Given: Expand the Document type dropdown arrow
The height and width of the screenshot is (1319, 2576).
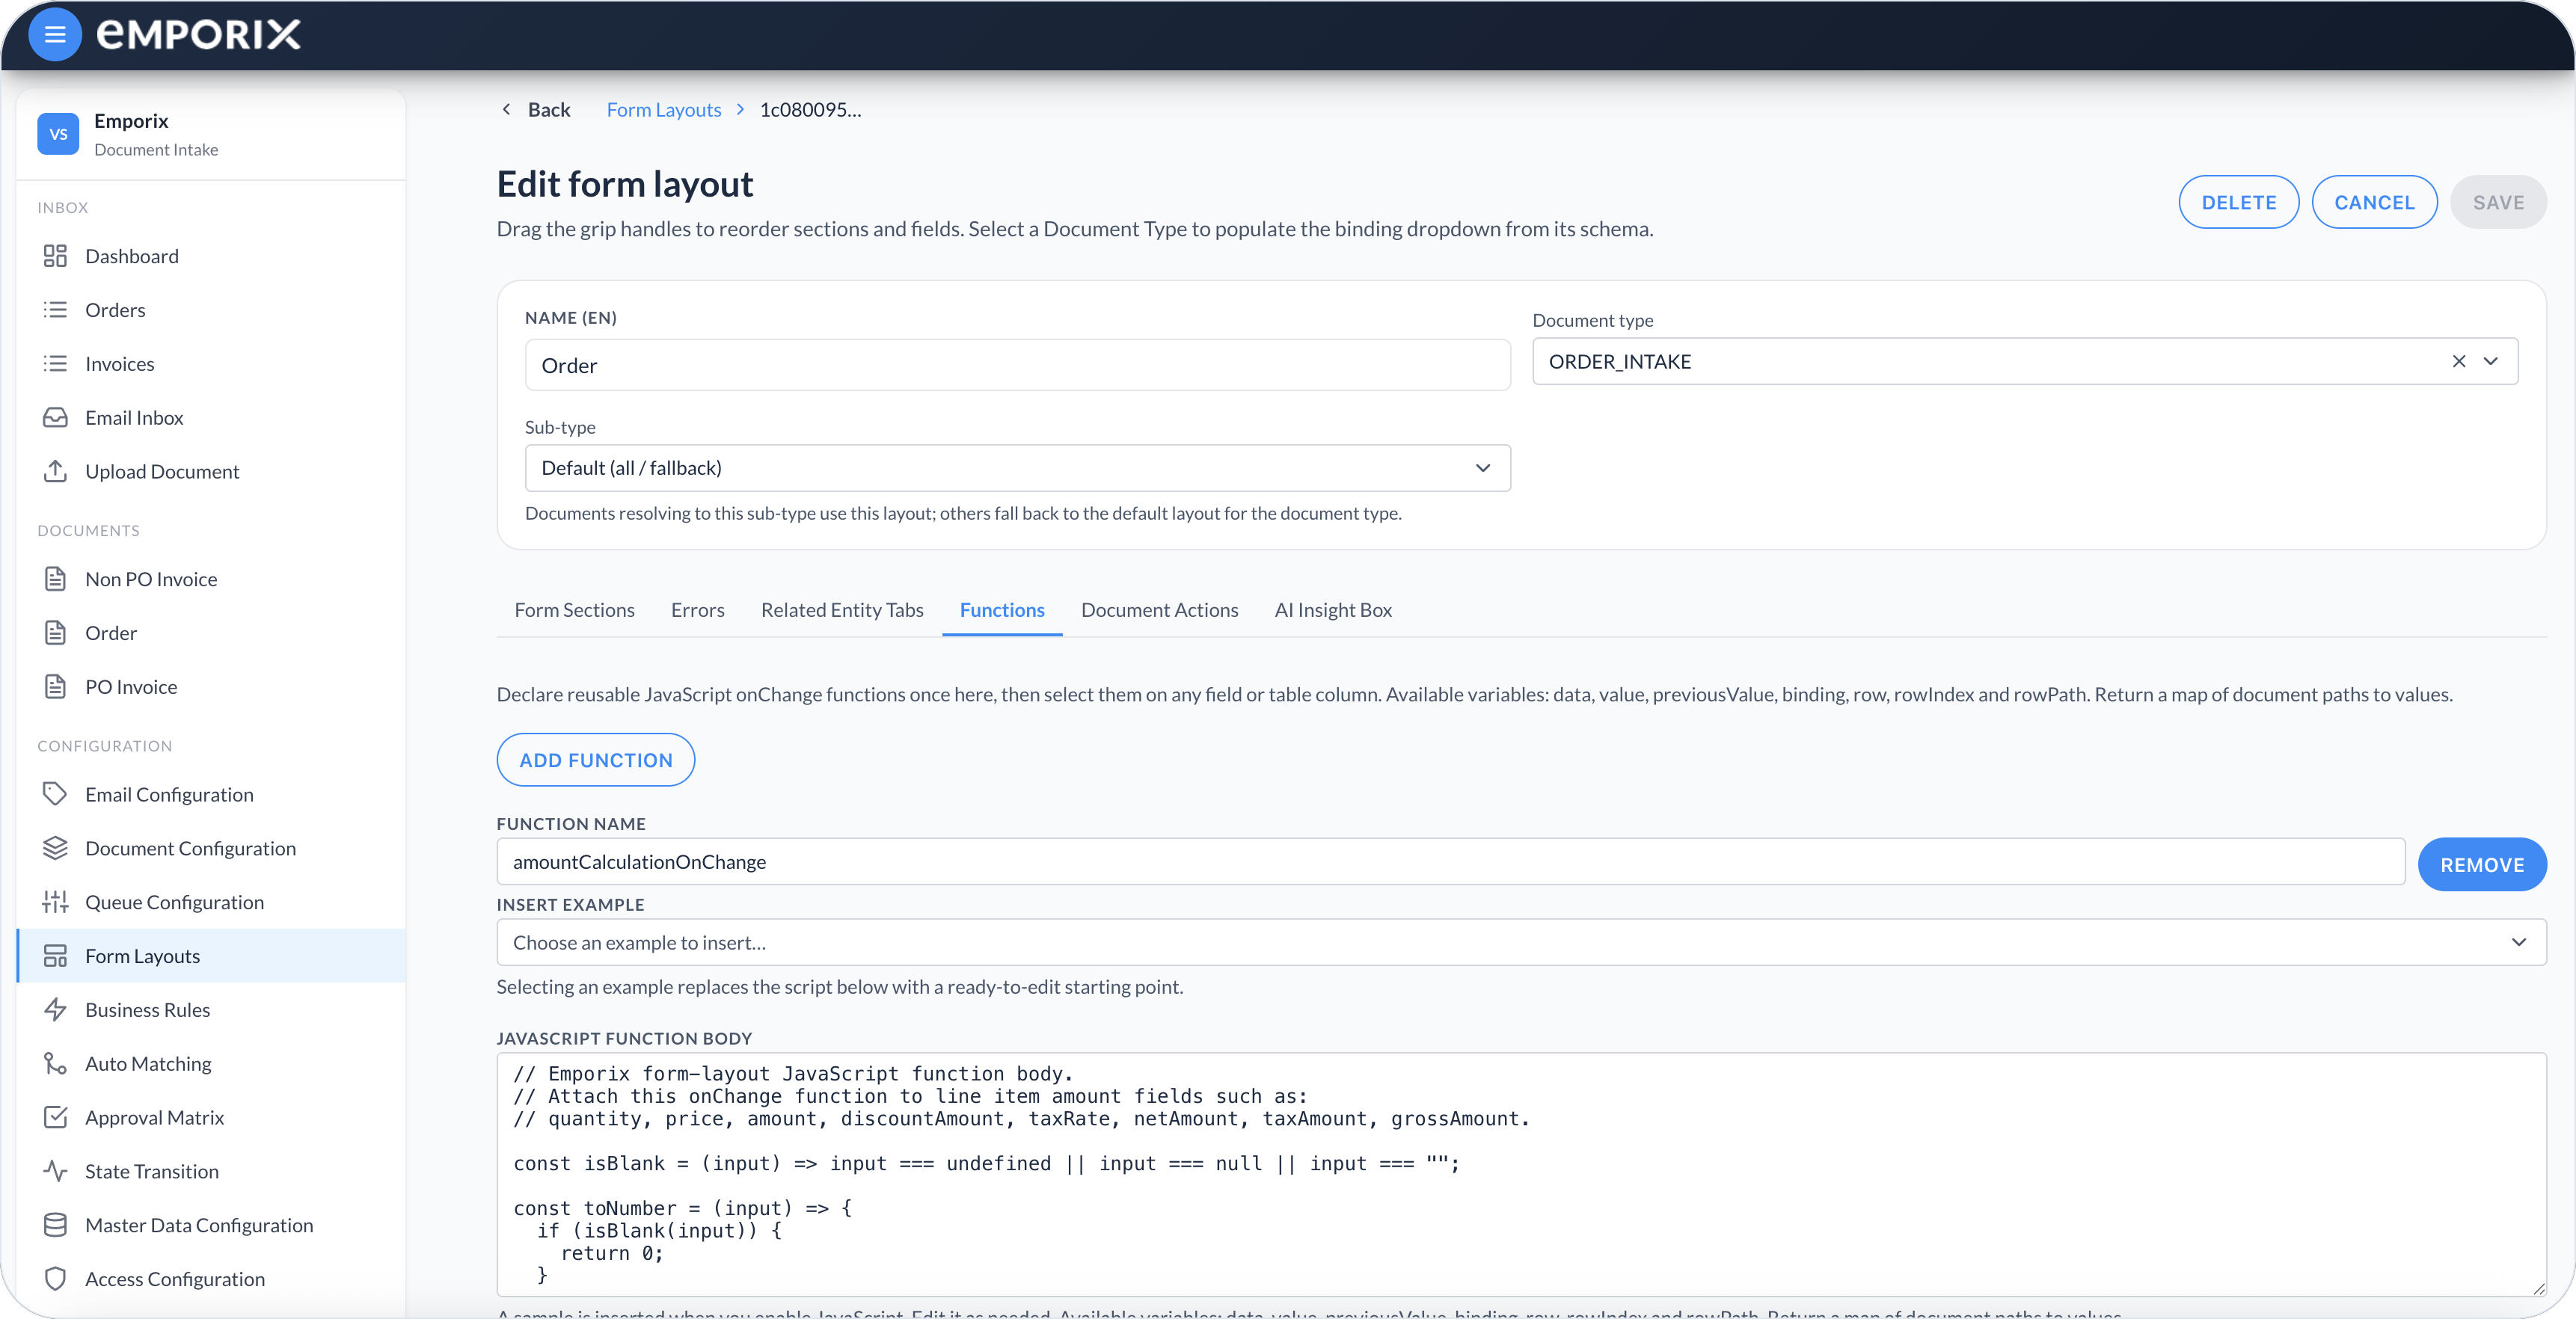Looking at the screenshot, I should (2491, 361).
